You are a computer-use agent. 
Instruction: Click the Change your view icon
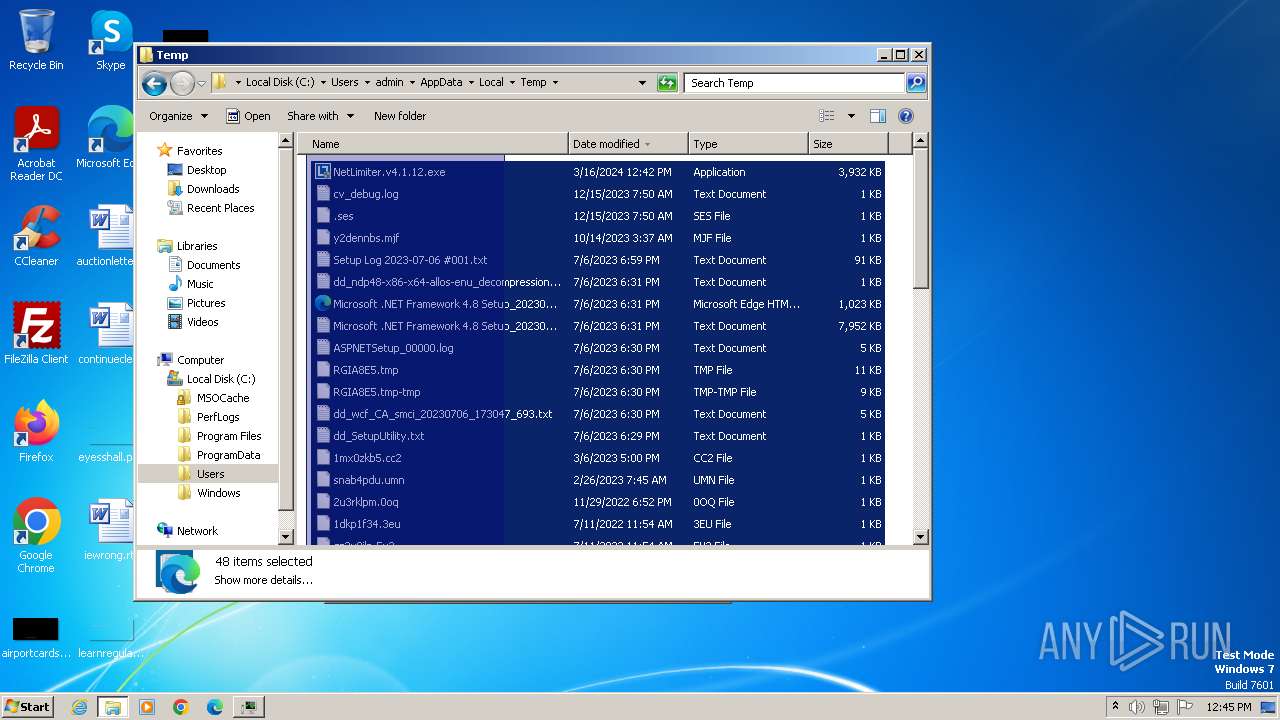click(x=827, y=116)
